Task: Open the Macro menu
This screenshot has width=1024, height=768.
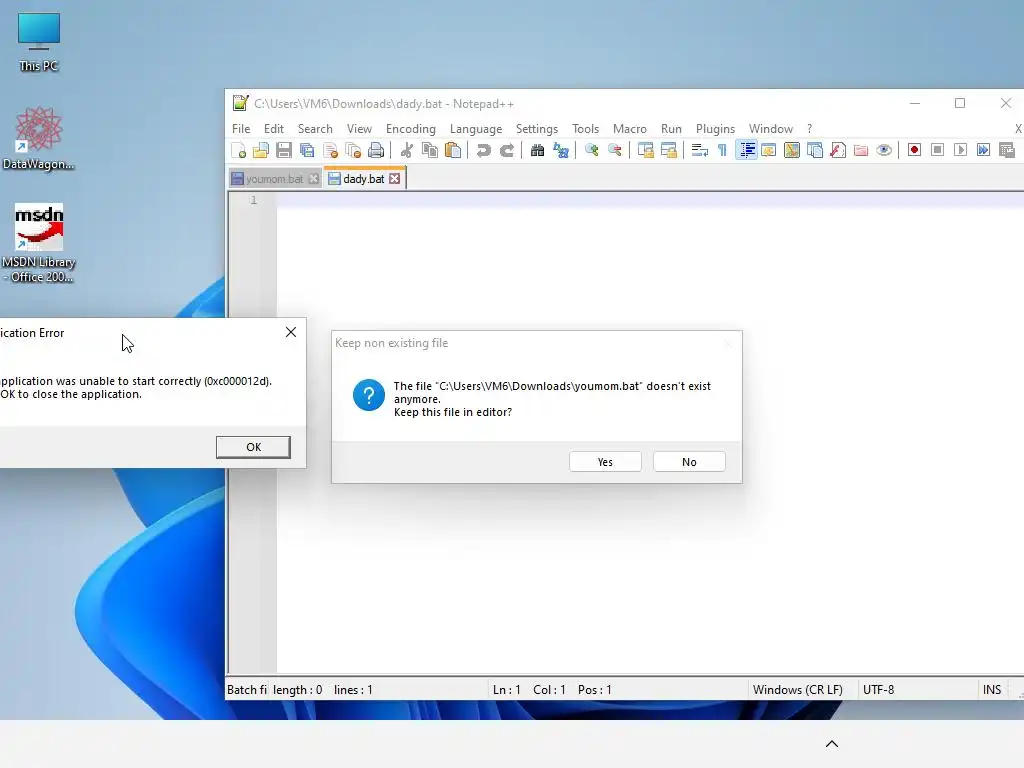Action: (x=630, y=129)
